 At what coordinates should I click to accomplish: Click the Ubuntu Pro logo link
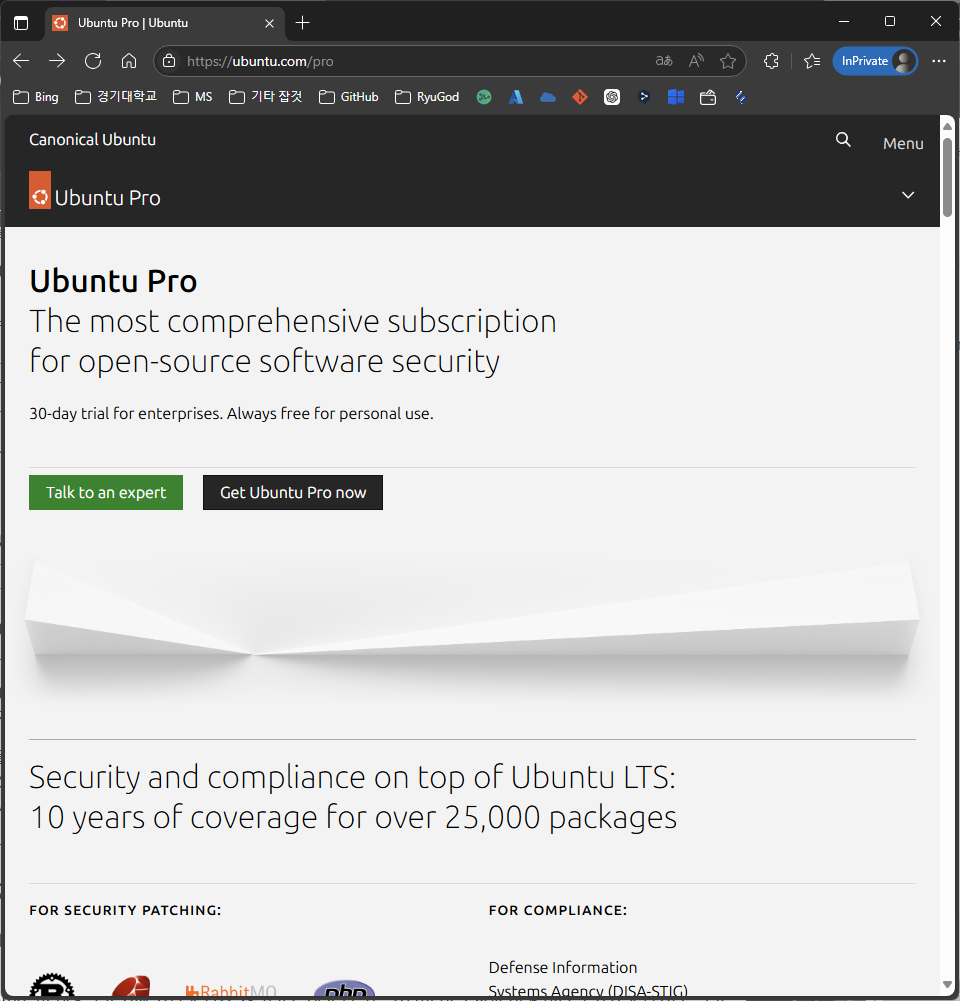pyautogui.click(x=94, y=192)
